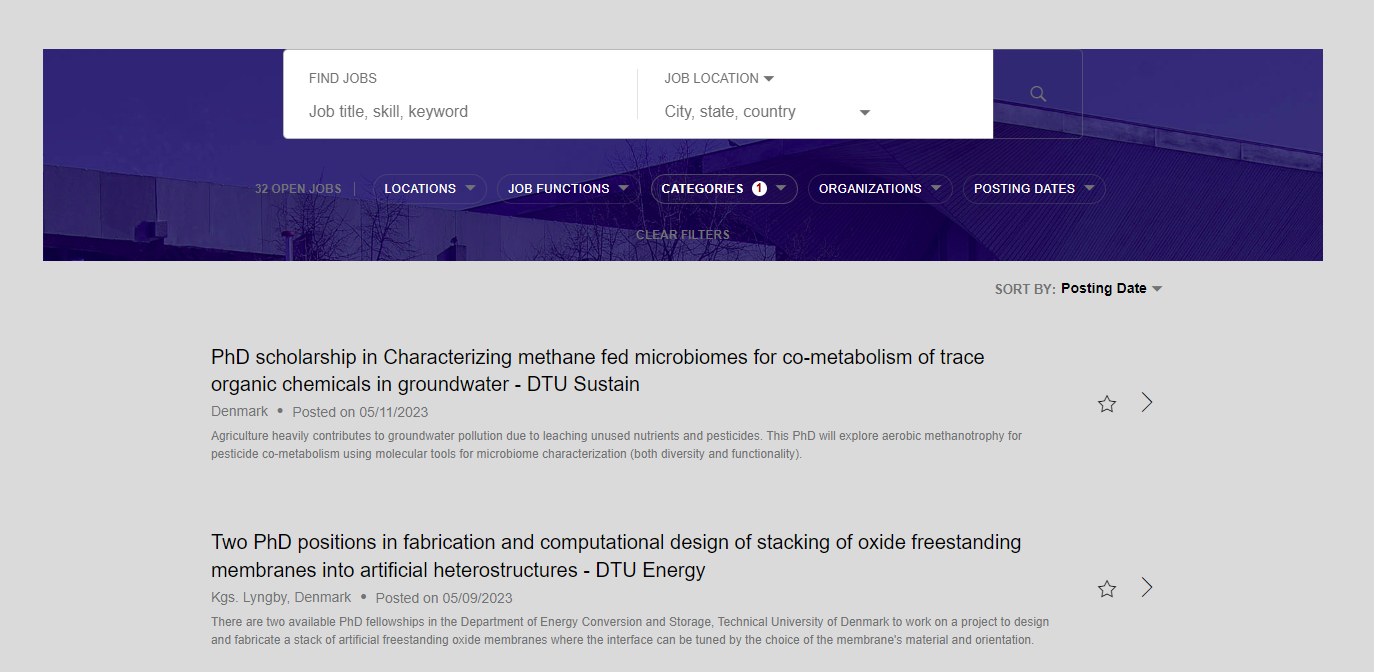Open methane microbiomes job via arrow chevron
This screenshot has height=672, width=1374.
1147,402
